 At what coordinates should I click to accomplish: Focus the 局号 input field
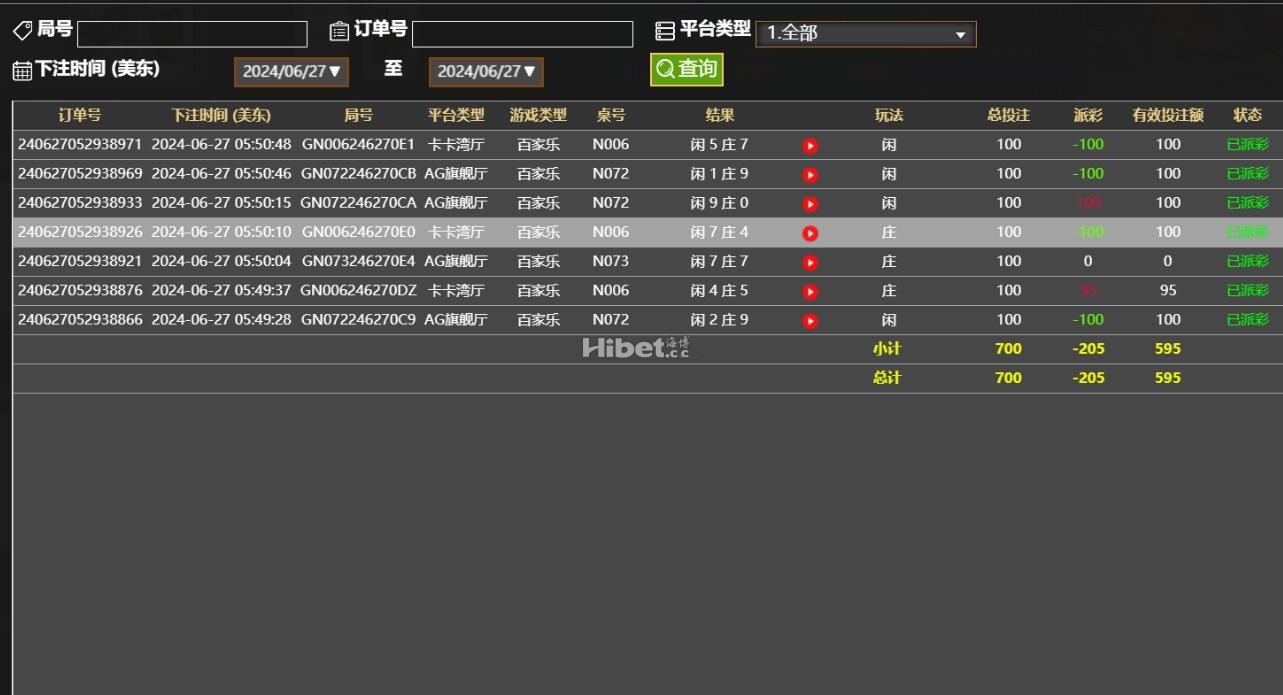pyautogui.click(x=192, y=34)
